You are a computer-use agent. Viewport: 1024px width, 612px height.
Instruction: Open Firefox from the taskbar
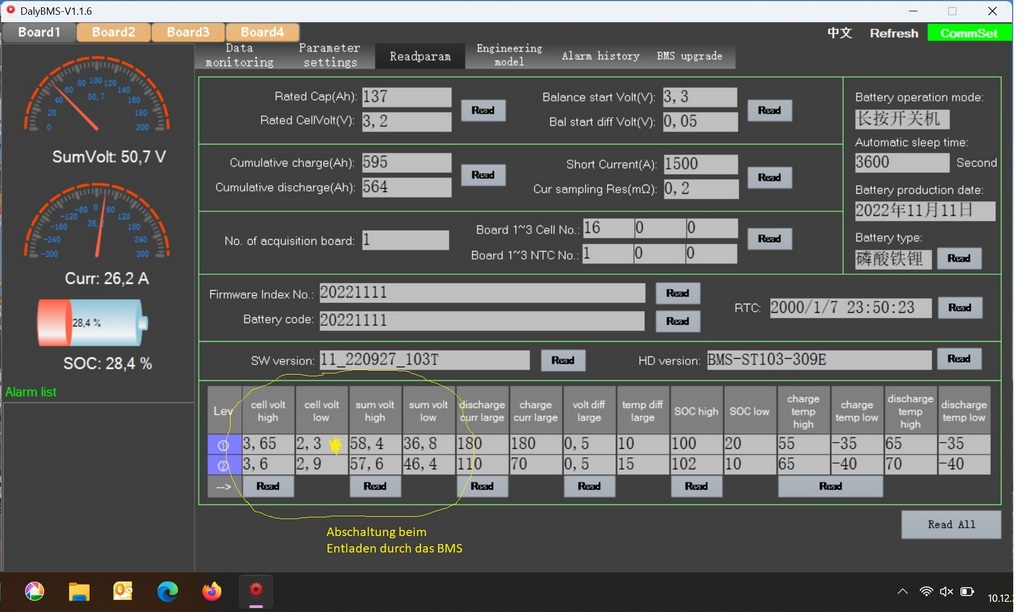212,592
